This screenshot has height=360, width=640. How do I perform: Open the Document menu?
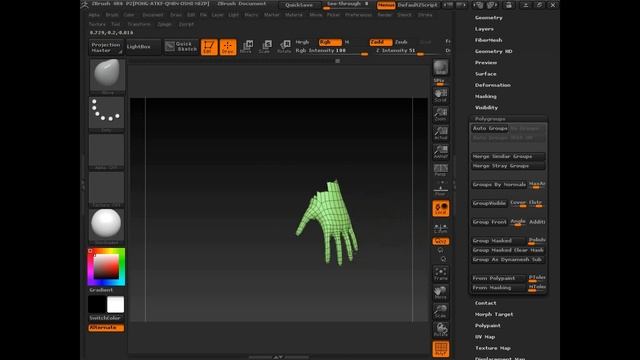153,15
